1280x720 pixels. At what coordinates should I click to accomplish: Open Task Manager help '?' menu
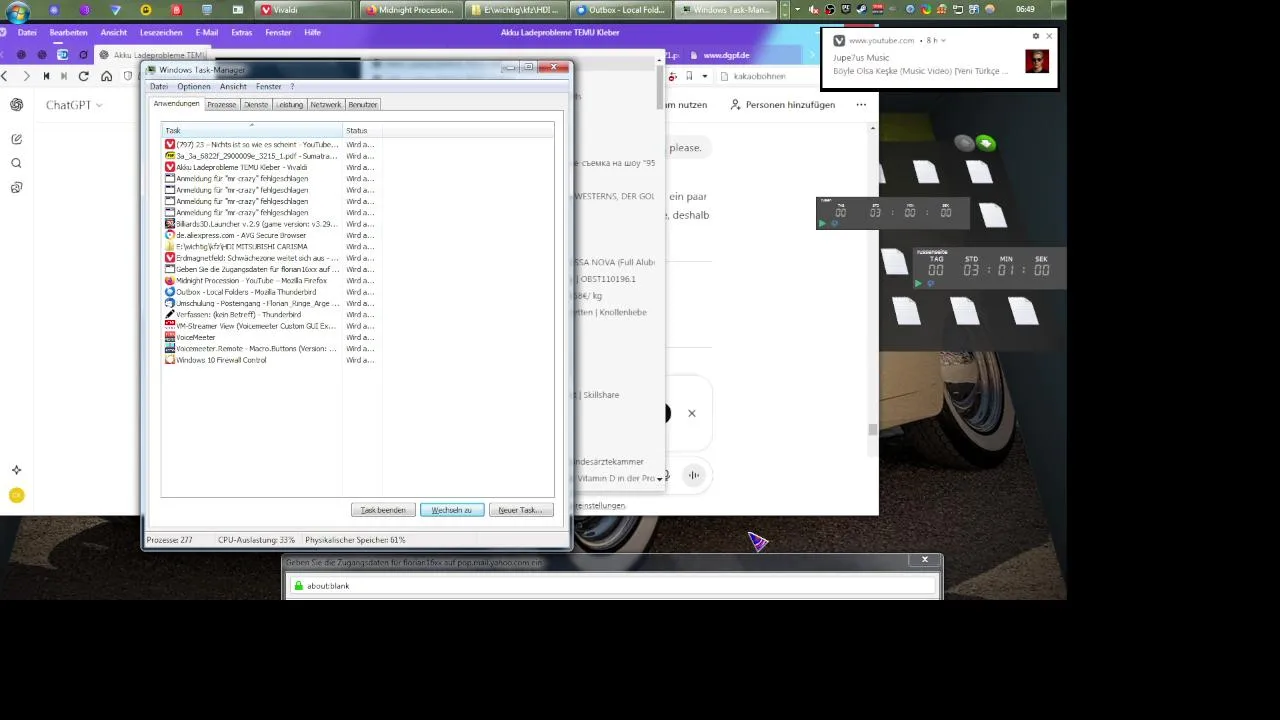coord(292,87)
